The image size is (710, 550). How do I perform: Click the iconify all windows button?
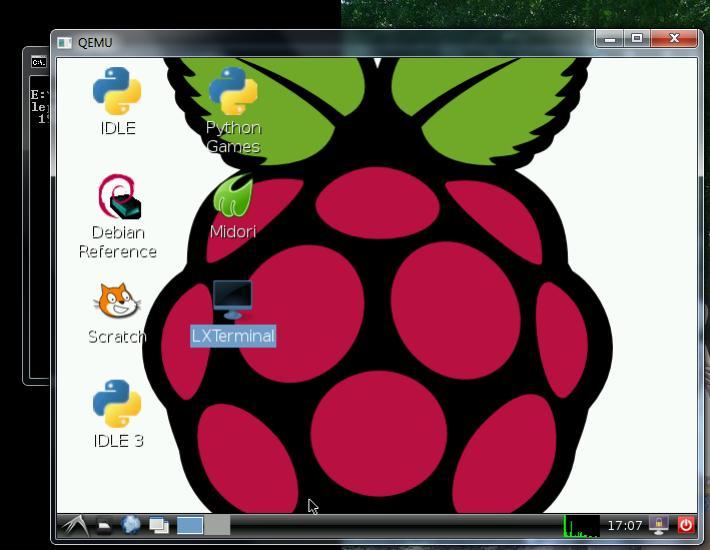[159, 525]
